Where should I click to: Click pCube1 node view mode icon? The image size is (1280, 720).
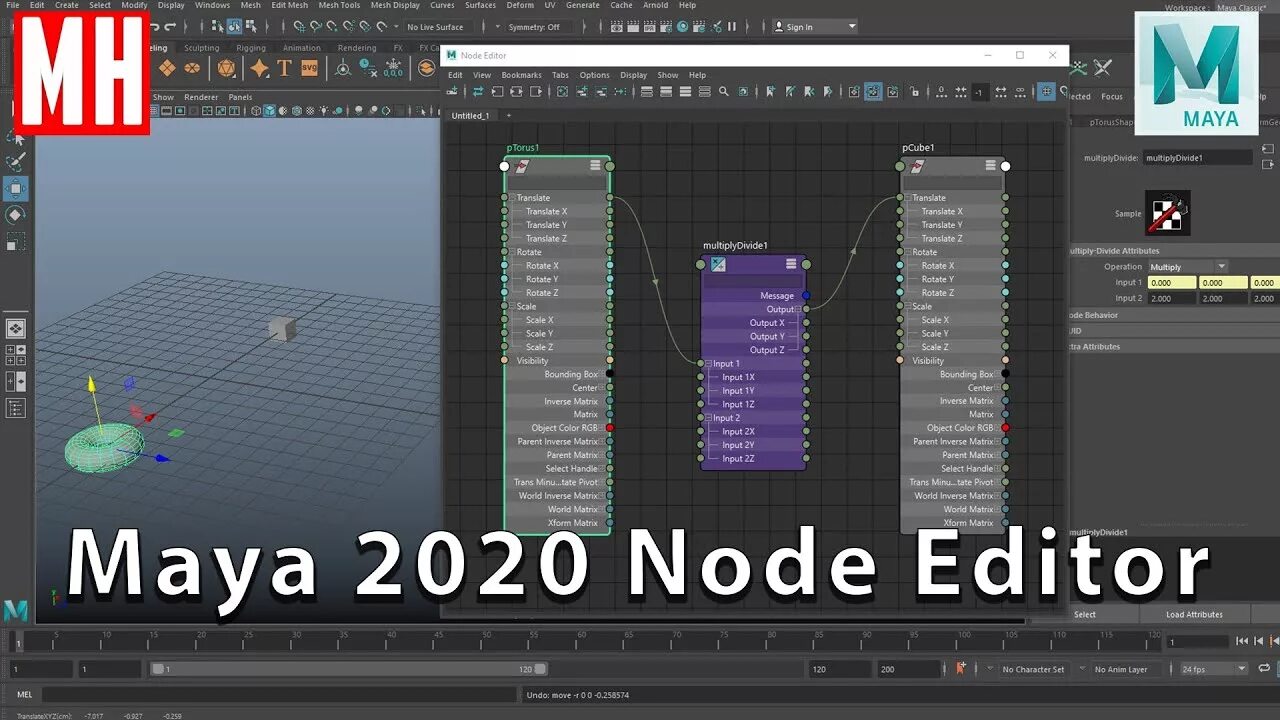[990, 165]
